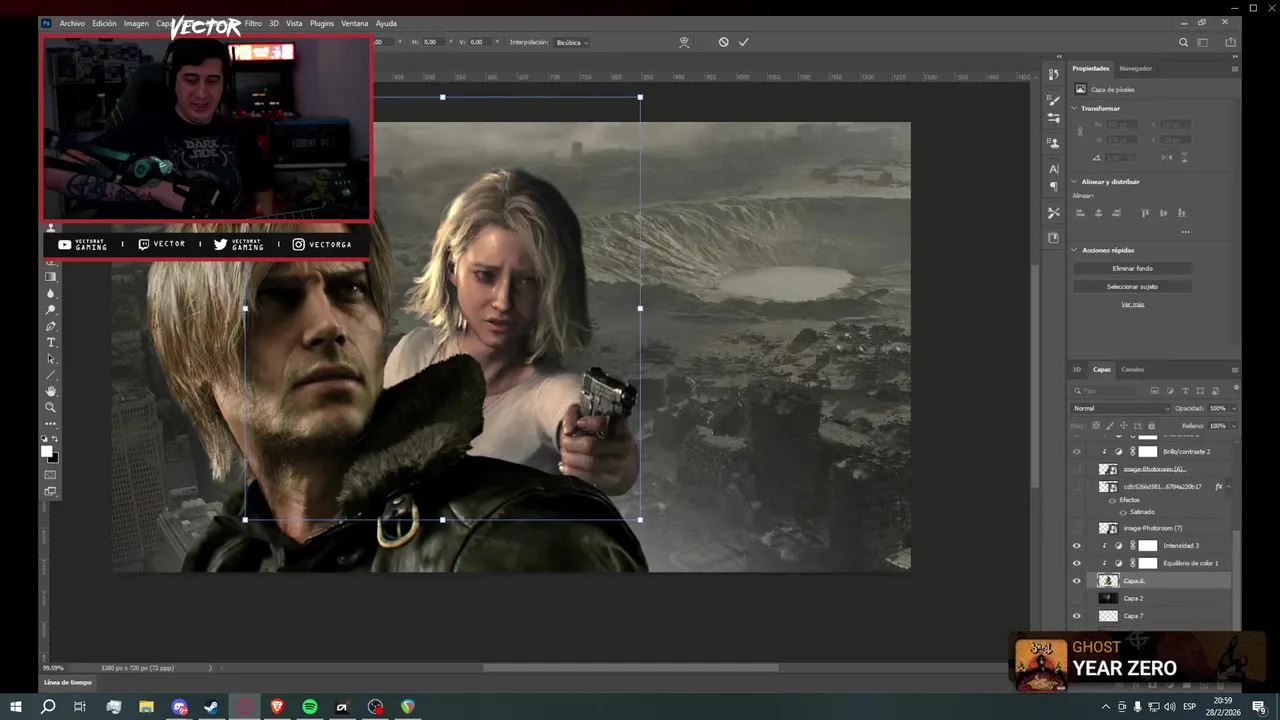Select the Zoom magnifier tool
This screenshot has width=1280, height=720.
[51, 407]
